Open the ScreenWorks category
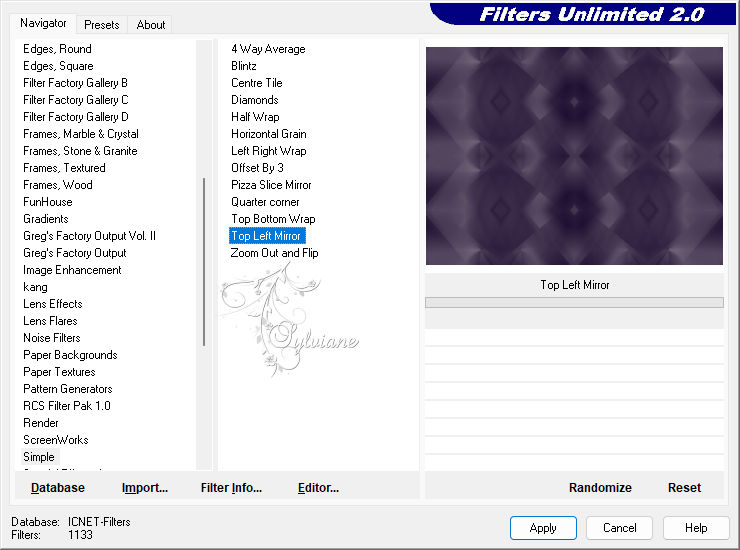The width and height of the screenshot is (740, 550). pyautogui.click(x=56, y=440)
